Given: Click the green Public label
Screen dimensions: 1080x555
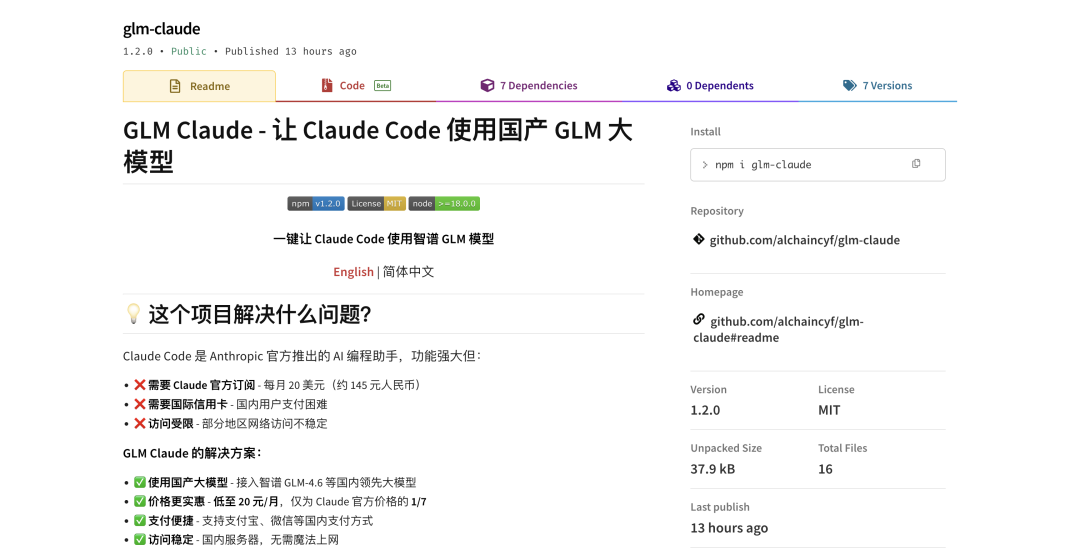Looking at the screenshot, I should point(189,52).
